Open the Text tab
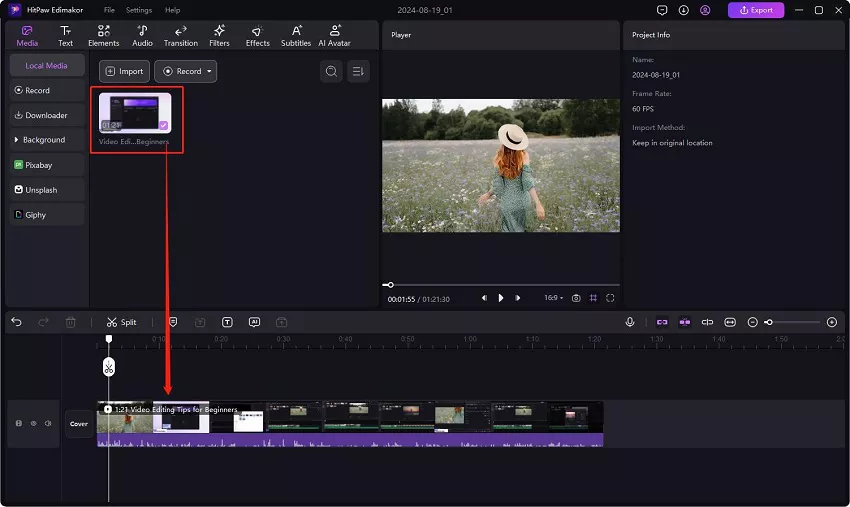This screenshot has height=507, width=850. pos(65,36)
